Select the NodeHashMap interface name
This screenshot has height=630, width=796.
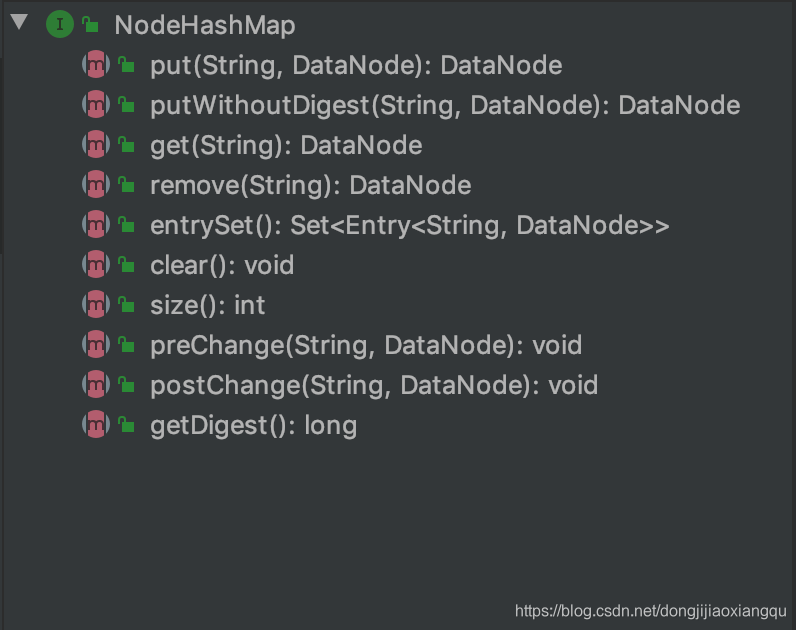[204, 25]
